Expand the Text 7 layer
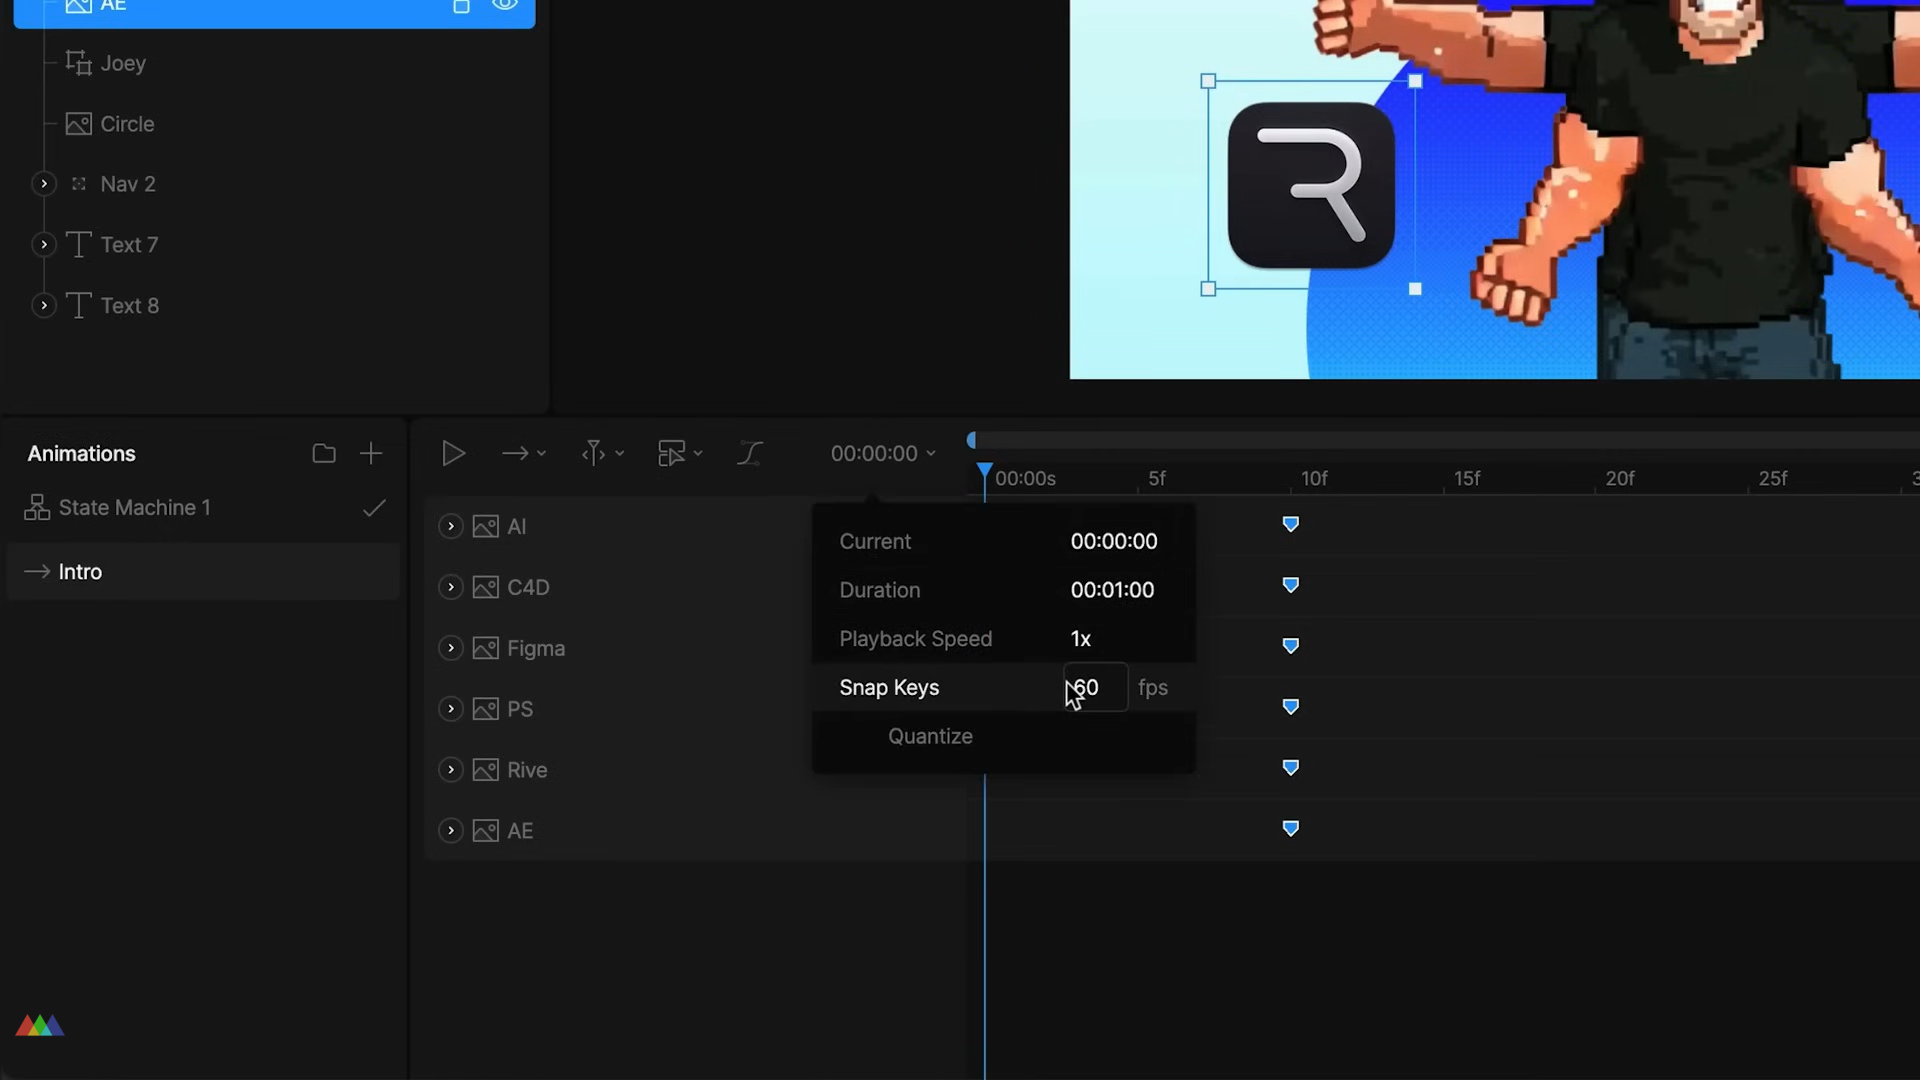The height and width of the screenshot is (1080, 1920). click(x=44, y=245)
